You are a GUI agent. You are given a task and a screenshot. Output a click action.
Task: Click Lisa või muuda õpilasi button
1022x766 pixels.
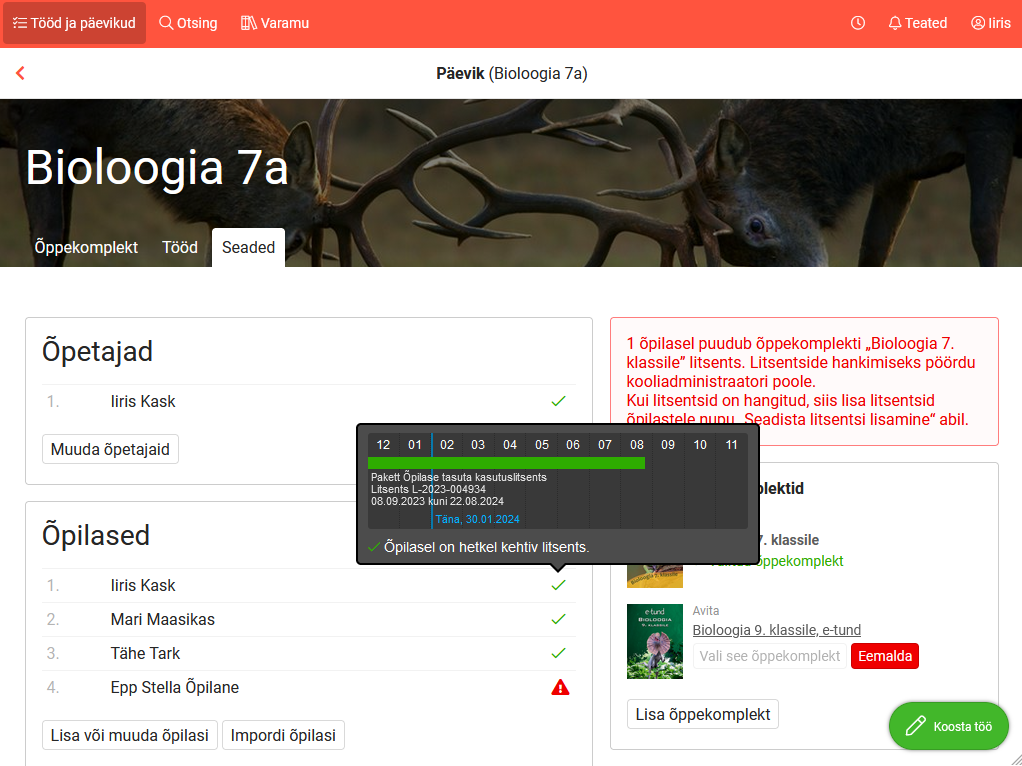(130, 735)
